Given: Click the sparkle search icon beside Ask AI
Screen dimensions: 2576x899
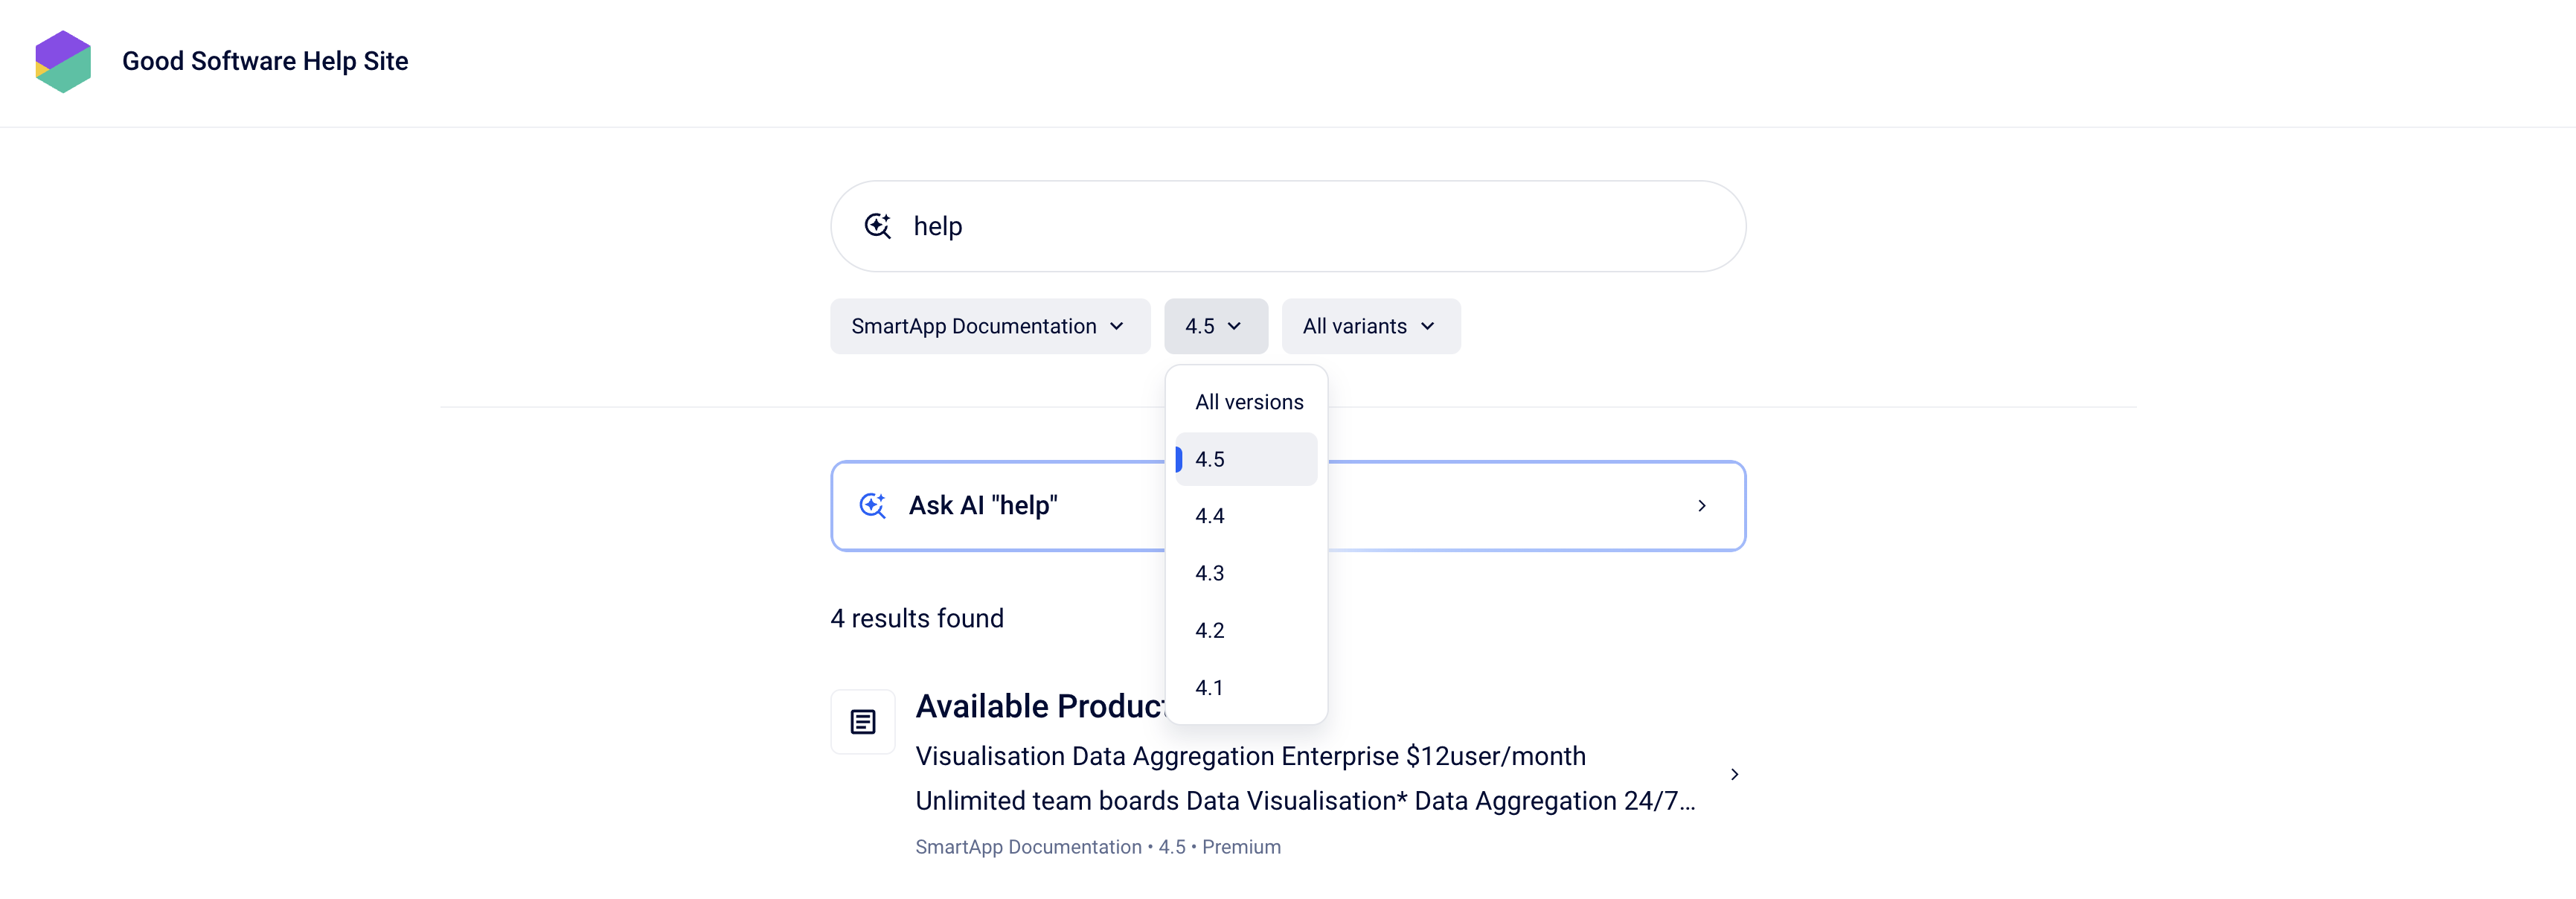Looking at the screenshot, I should click(x=873, y=506).
